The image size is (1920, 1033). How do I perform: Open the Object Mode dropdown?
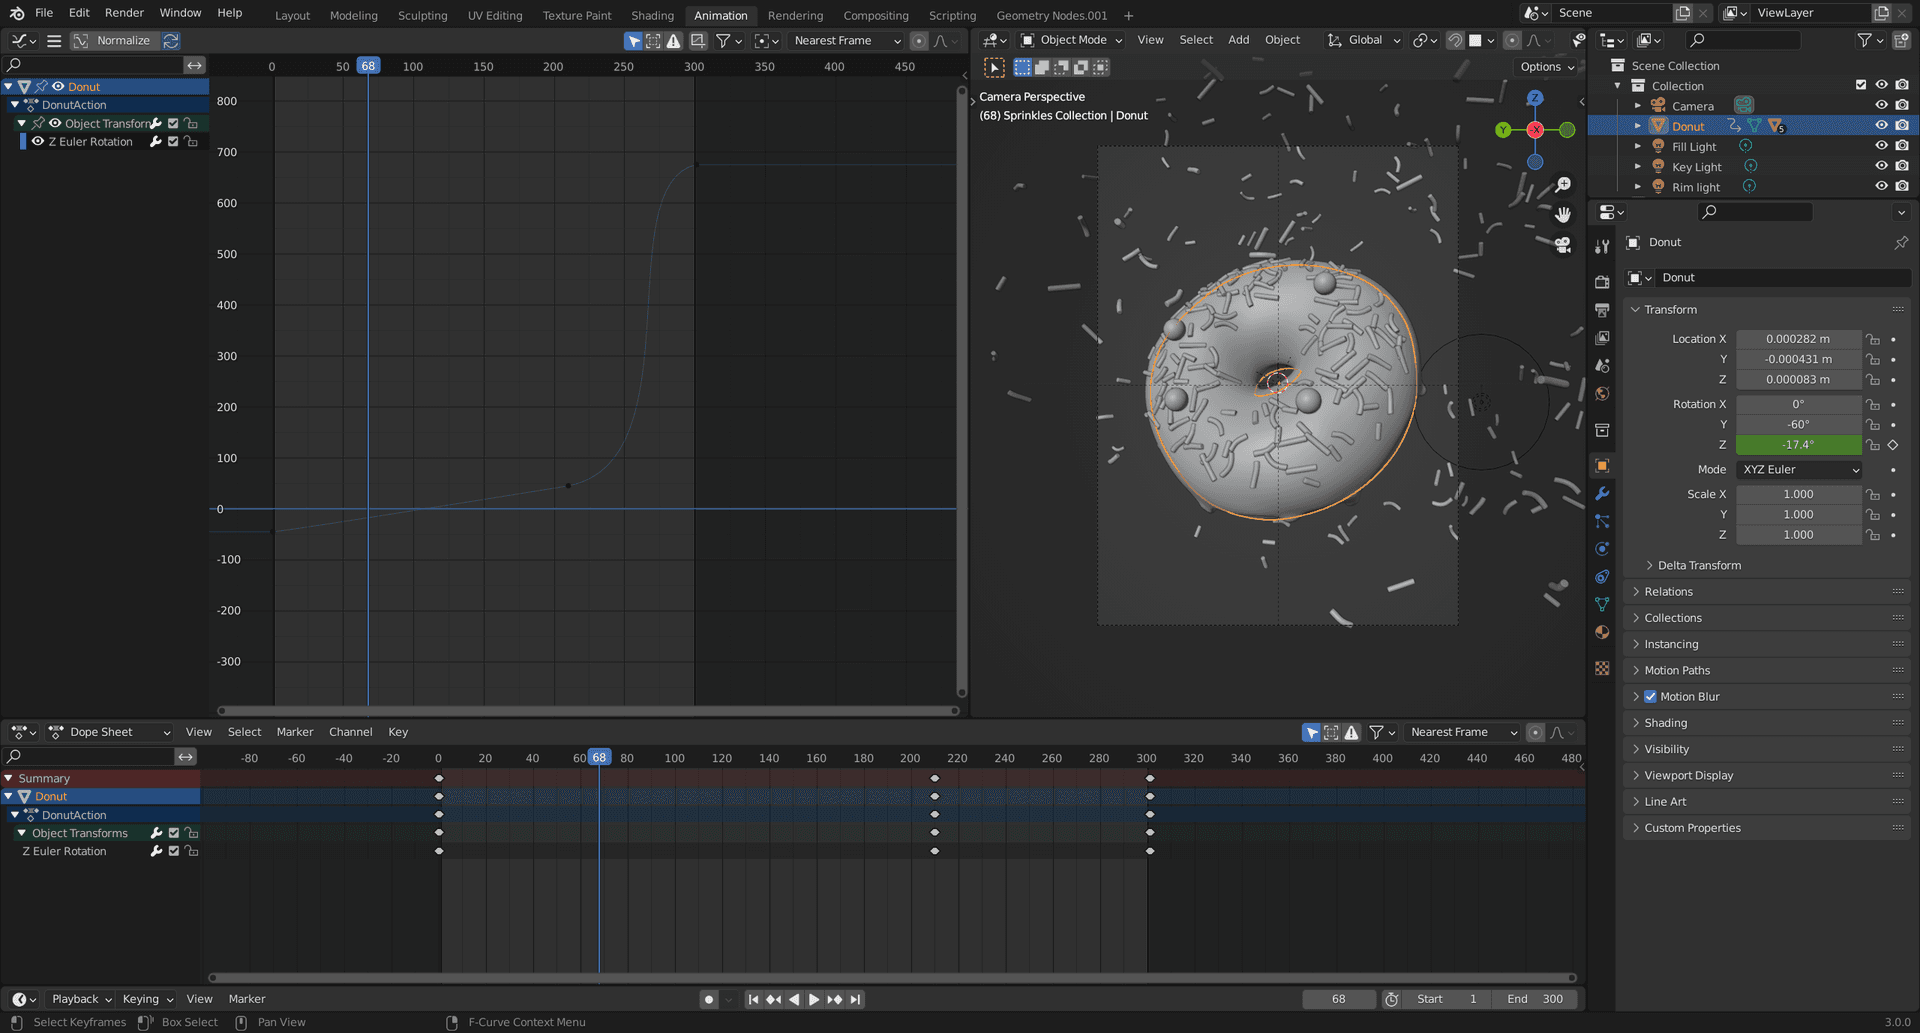pyautogui.click(x=1070, y=40)
